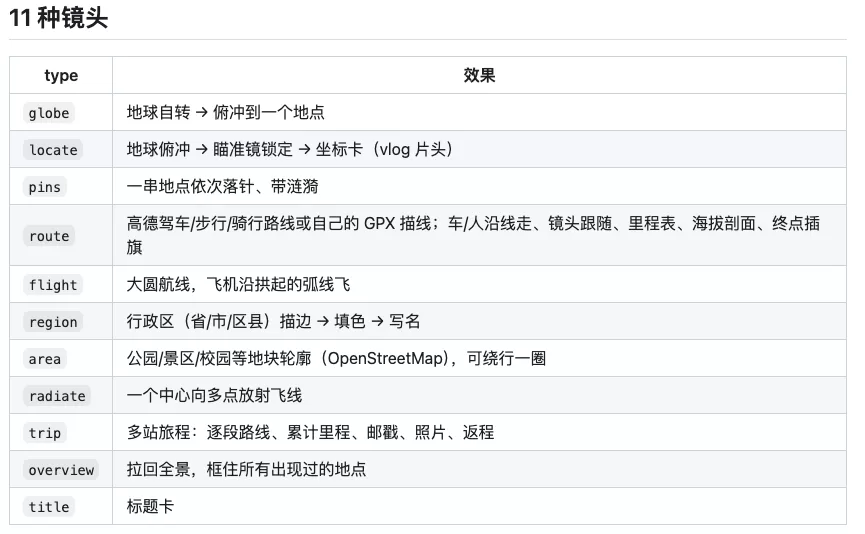The height and width of the screenshot is (534, 865).
Task: Select the "route" code cell
Action: 49,236
